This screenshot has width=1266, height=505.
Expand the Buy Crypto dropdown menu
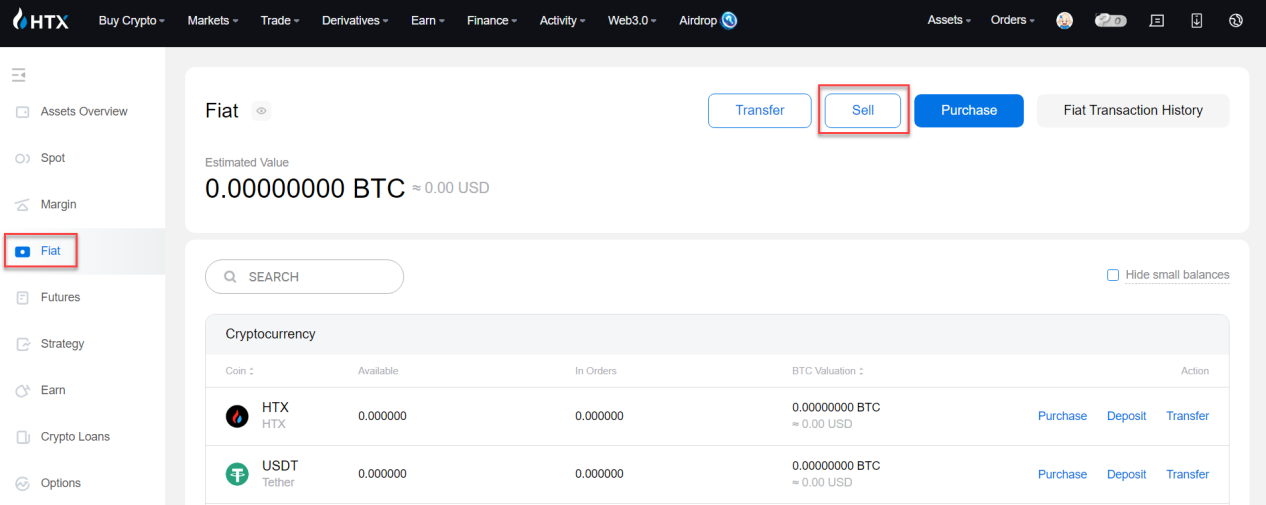pos(132,20)
